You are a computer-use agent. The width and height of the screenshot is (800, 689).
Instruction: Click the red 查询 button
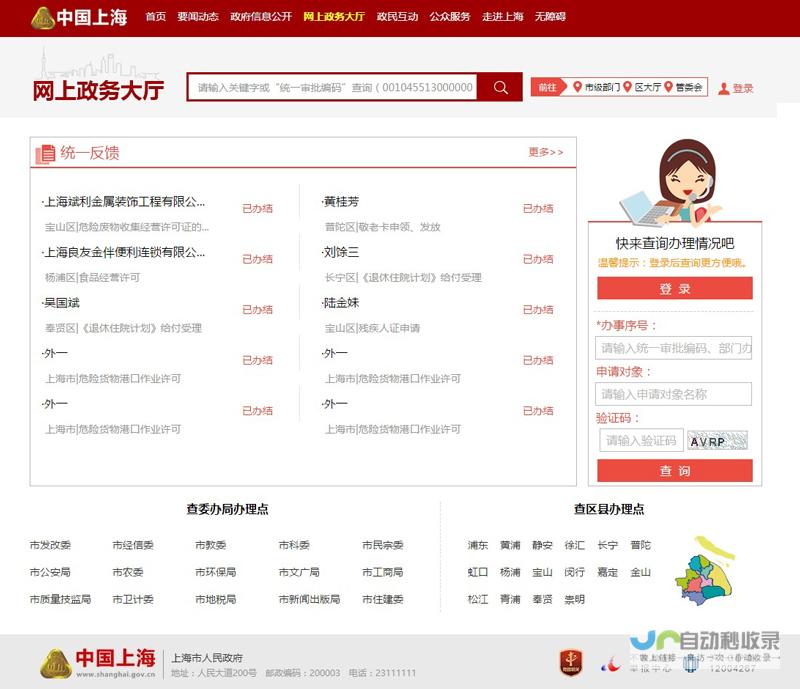point(674,471)
